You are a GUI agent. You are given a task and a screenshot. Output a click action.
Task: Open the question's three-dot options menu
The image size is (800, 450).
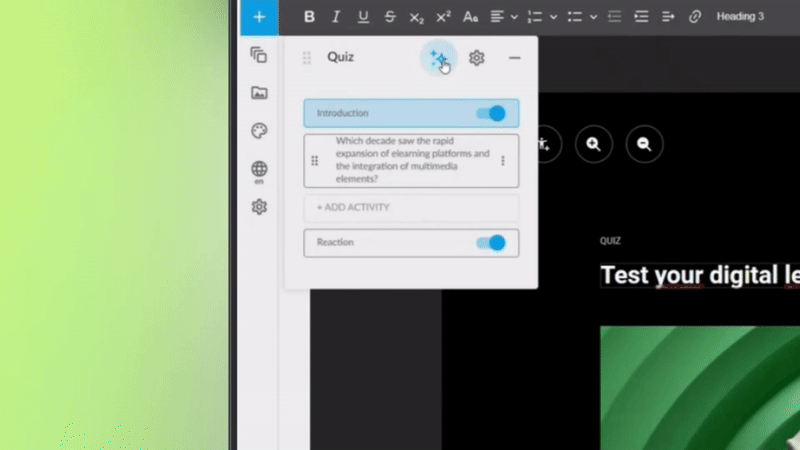coord(503,161)
